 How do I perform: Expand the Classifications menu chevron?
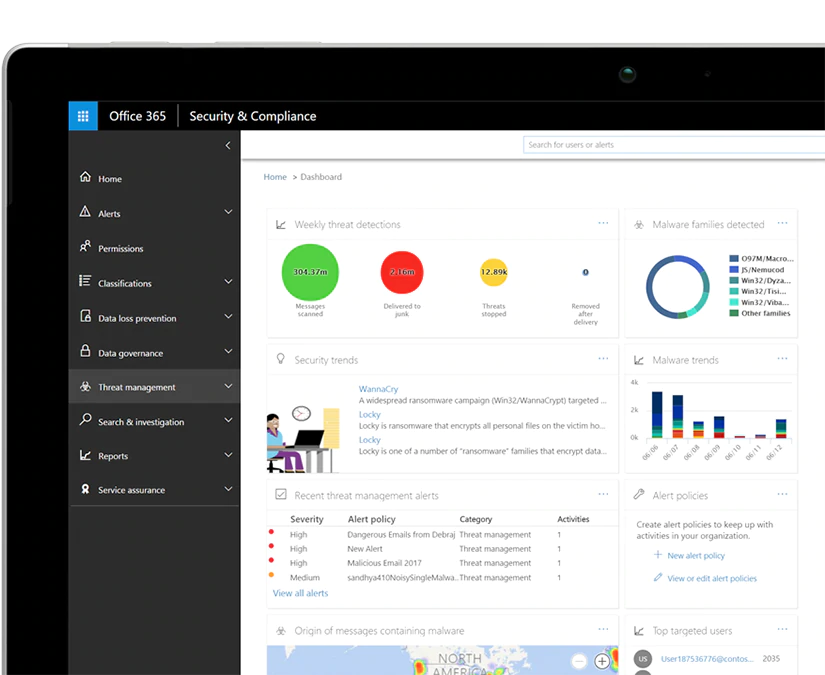point(228,282)
